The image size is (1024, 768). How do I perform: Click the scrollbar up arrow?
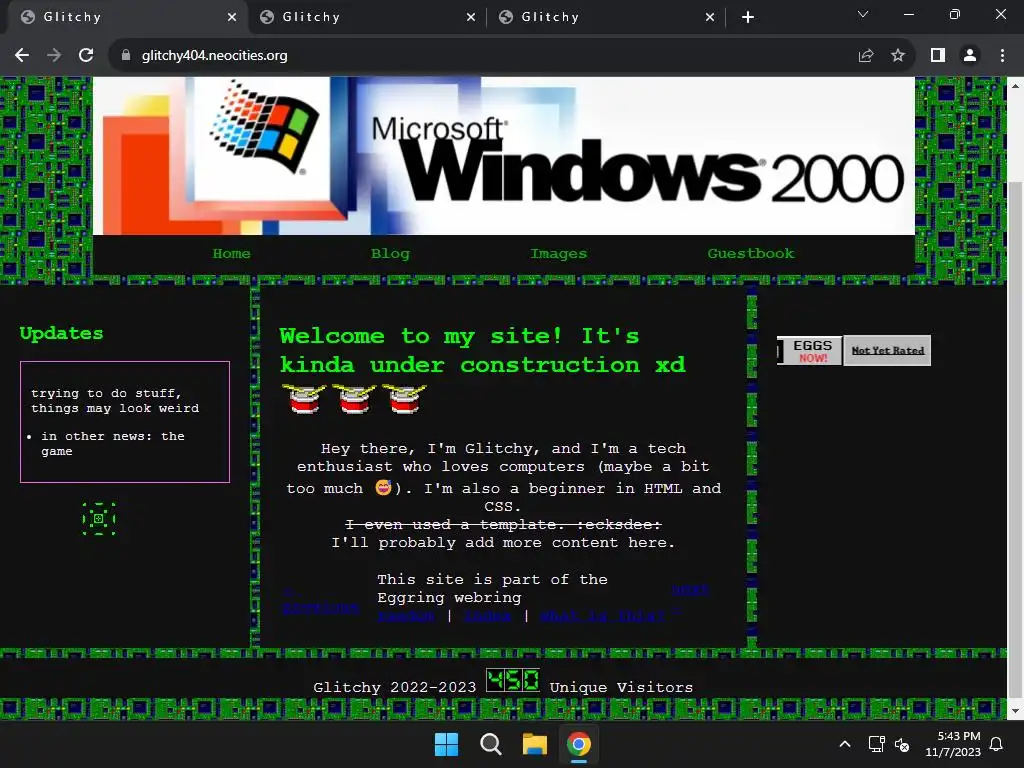click(x=1016, y=86)
